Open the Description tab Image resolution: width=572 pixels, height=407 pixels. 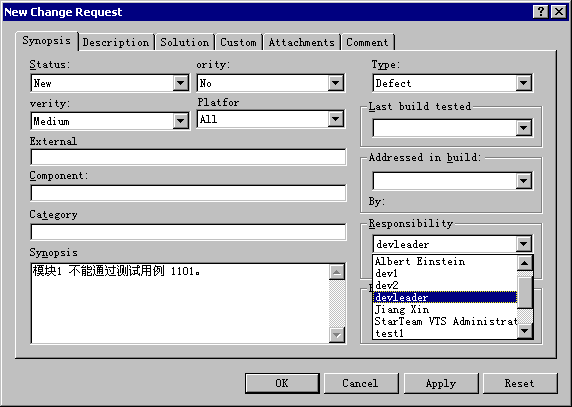pos(116,42)
